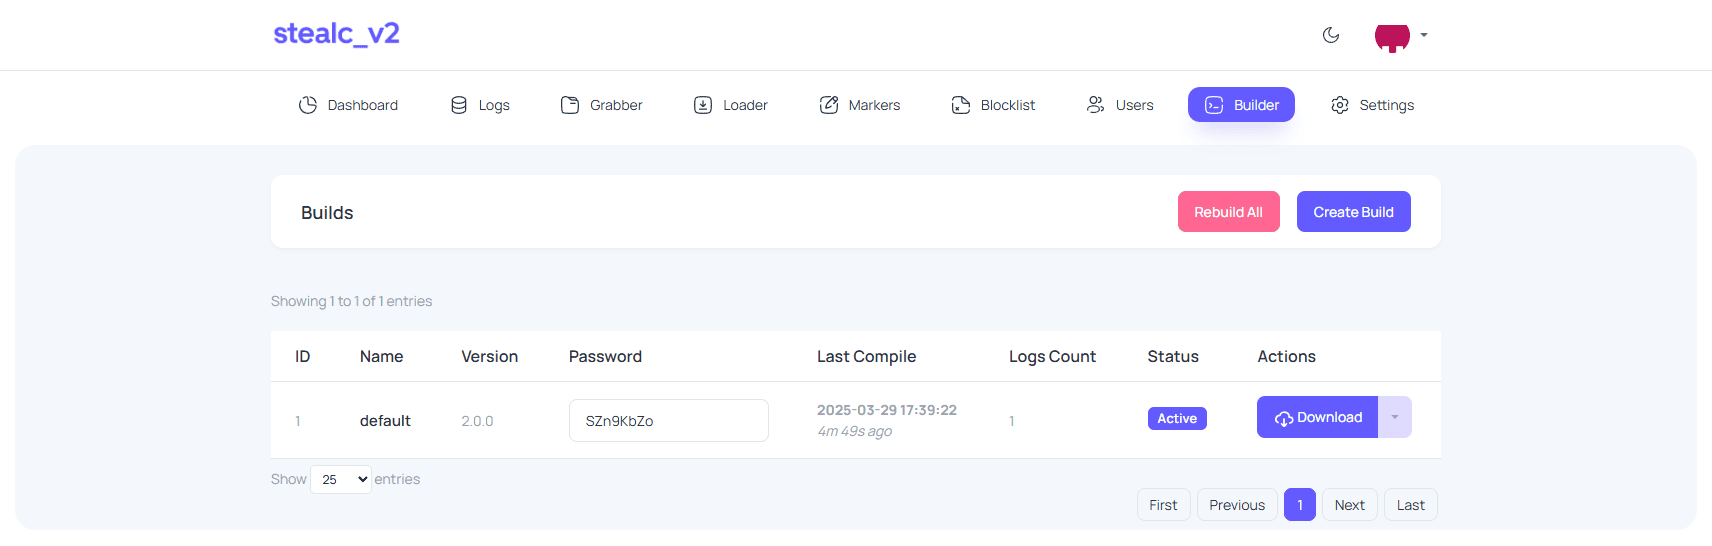Click the Blocklist file icon
This screenshot has width=1712, height=546.
[961, 105]
